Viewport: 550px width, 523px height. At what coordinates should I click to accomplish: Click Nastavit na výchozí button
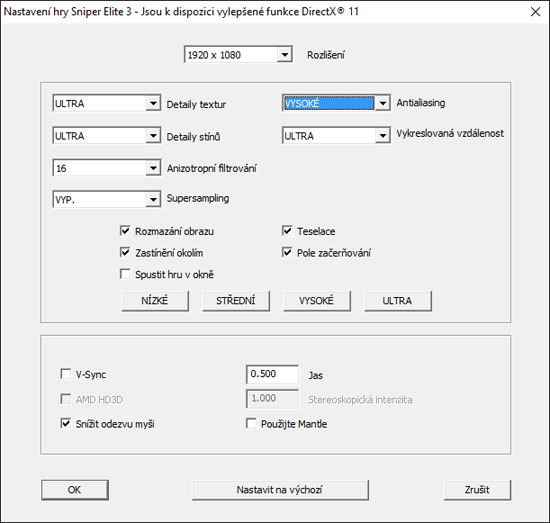(x=280, y=490)
